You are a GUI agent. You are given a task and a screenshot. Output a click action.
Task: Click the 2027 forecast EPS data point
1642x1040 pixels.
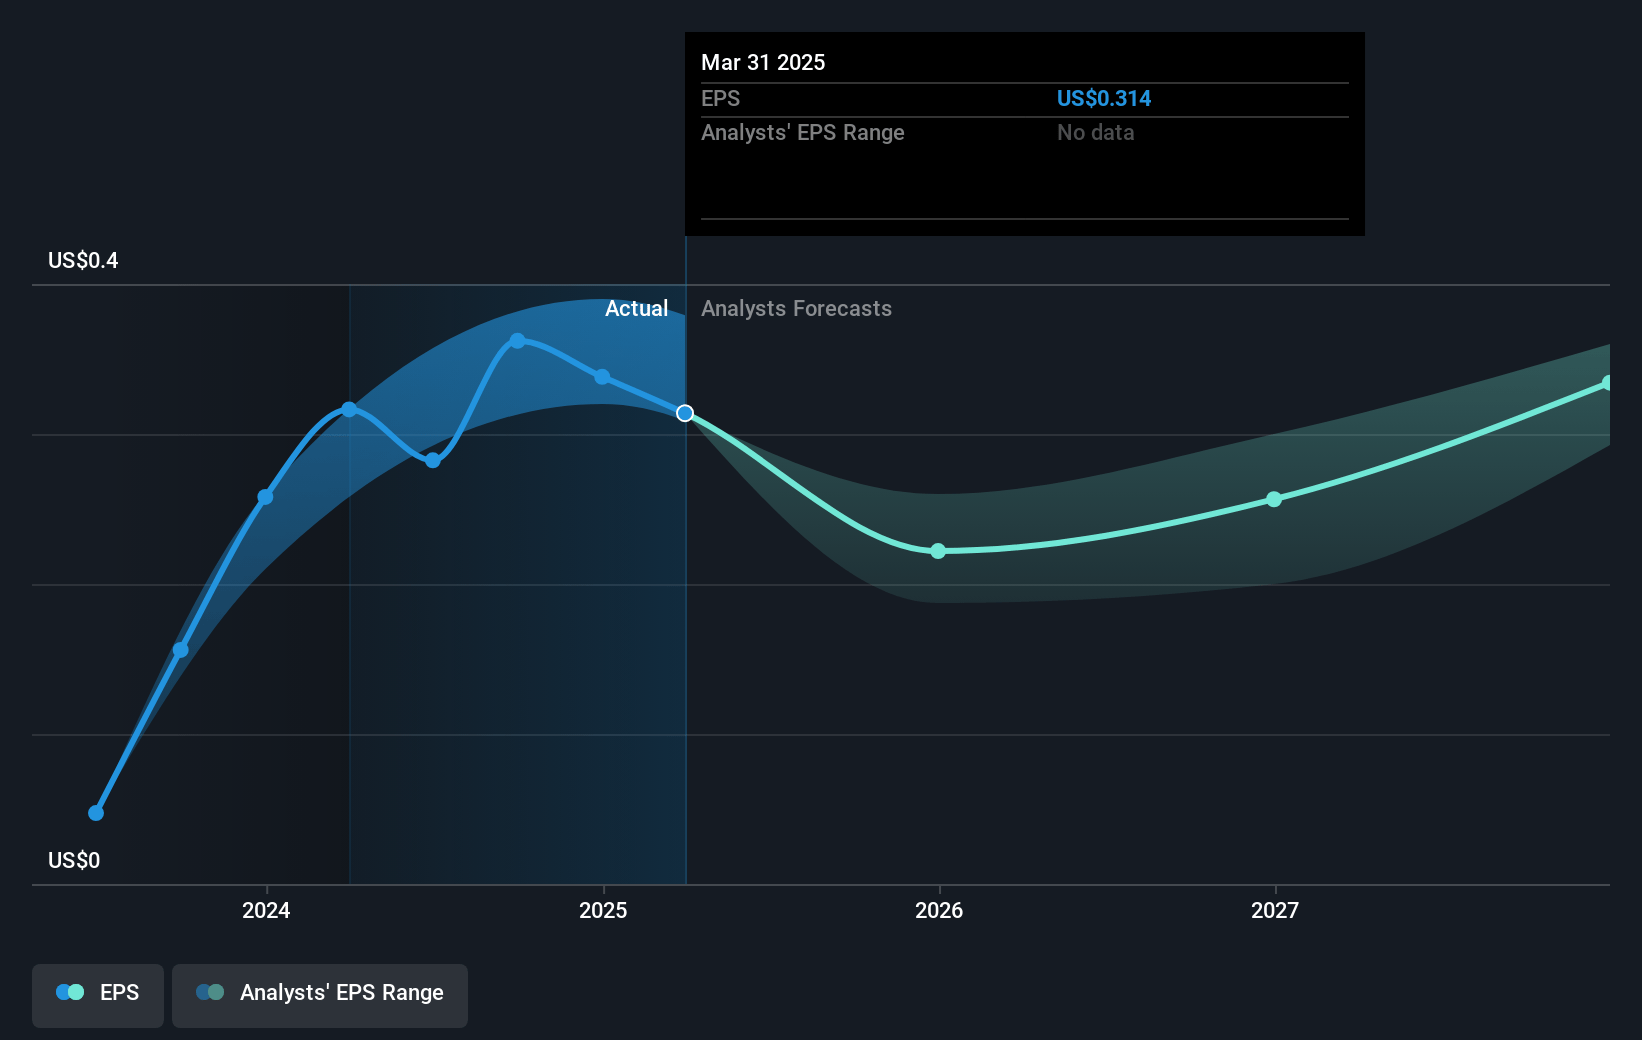click(1274, 499)
